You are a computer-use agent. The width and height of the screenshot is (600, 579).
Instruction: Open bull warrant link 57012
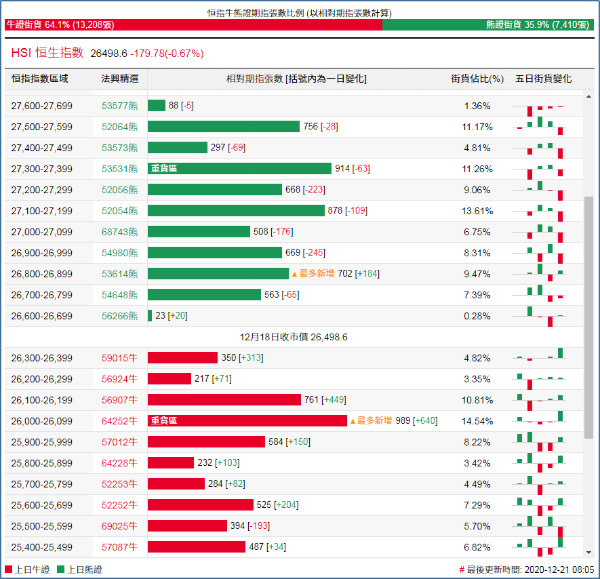pyautogui.click(x=119, y=442)
